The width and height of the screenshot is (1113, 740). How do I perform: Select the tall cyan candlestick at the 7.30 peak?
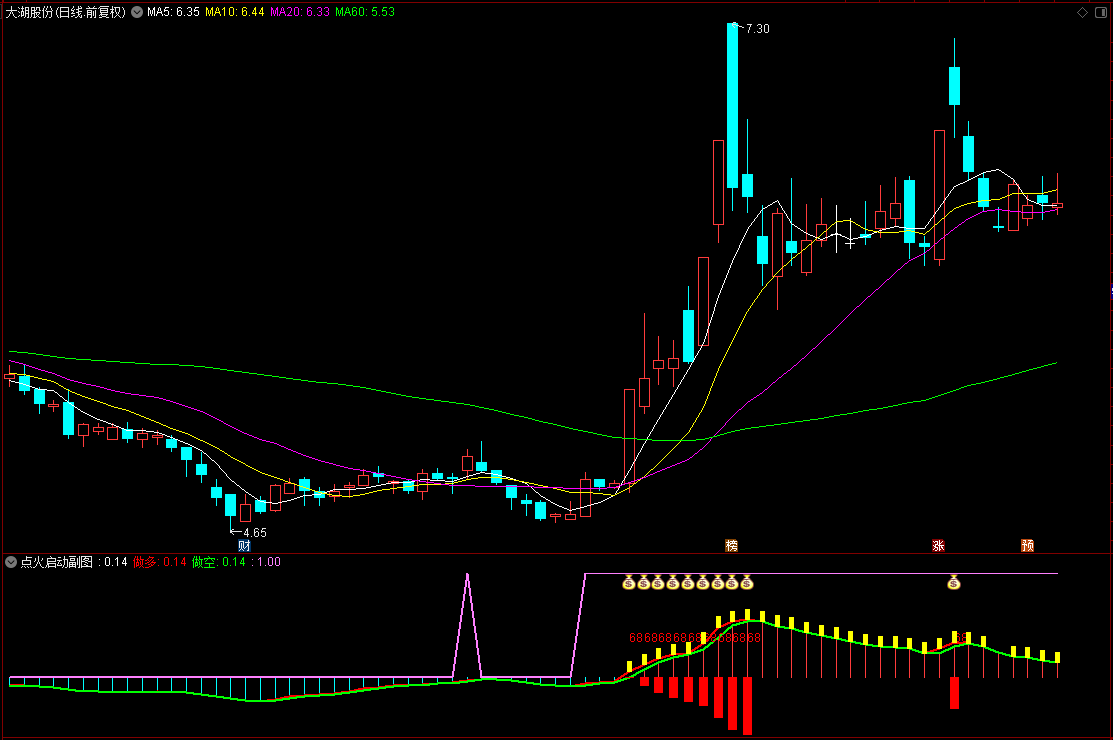tap(733, 105)
